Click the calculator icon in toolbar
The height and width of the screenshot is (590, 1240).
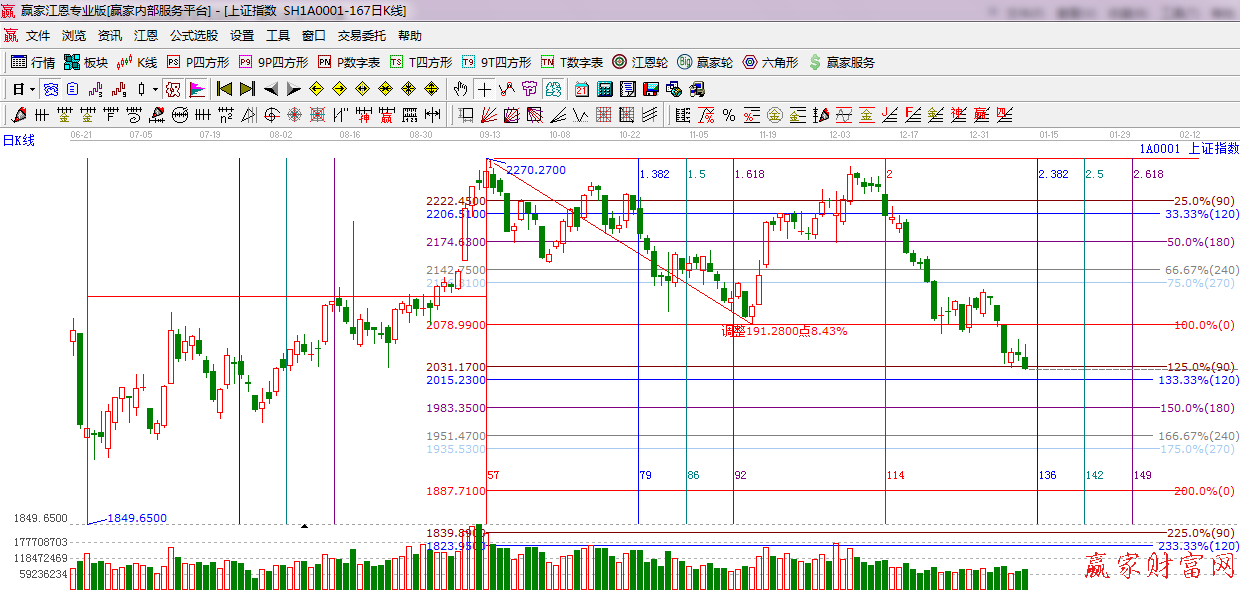604,89
